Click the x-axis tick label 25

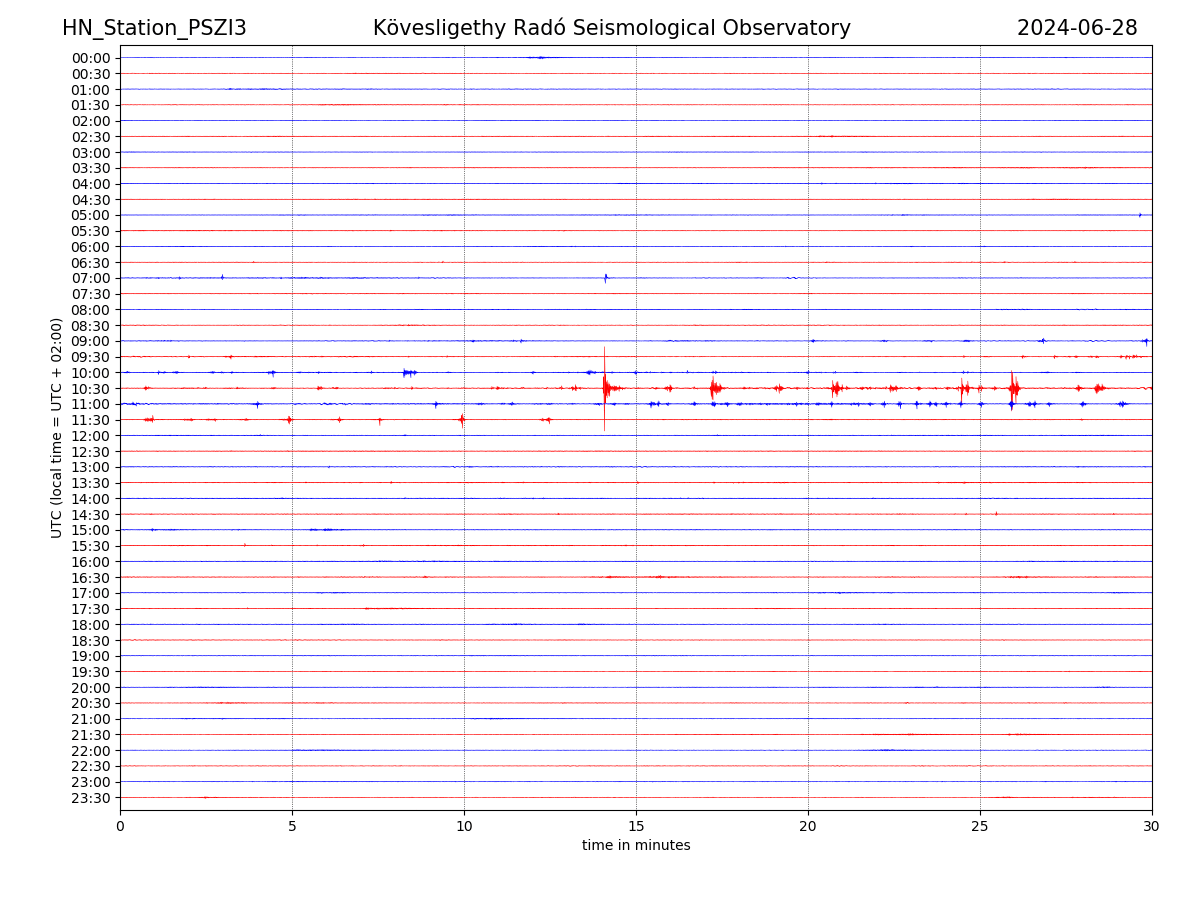(x=980, y=826)
